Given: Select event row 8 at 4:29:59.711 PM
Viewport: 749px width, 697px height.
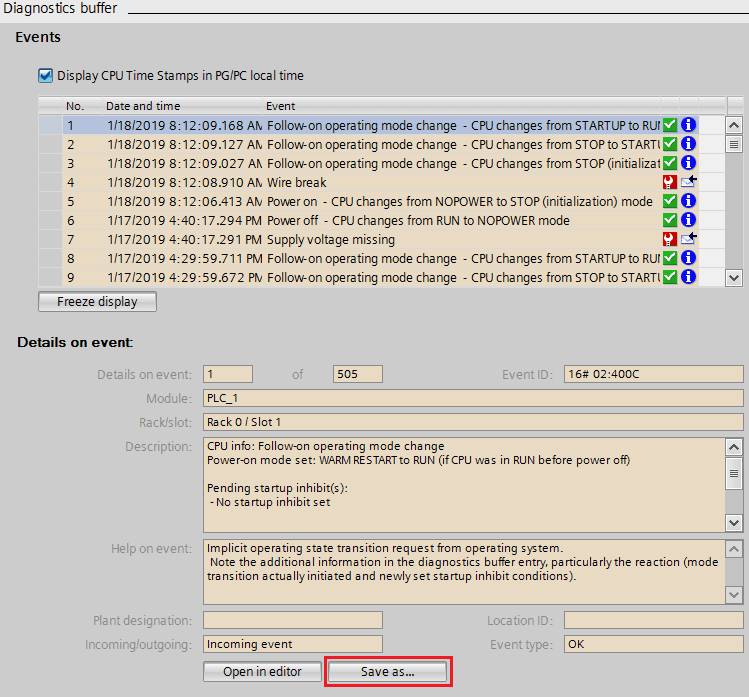Looking at the screenshot, I should point(368,258).
